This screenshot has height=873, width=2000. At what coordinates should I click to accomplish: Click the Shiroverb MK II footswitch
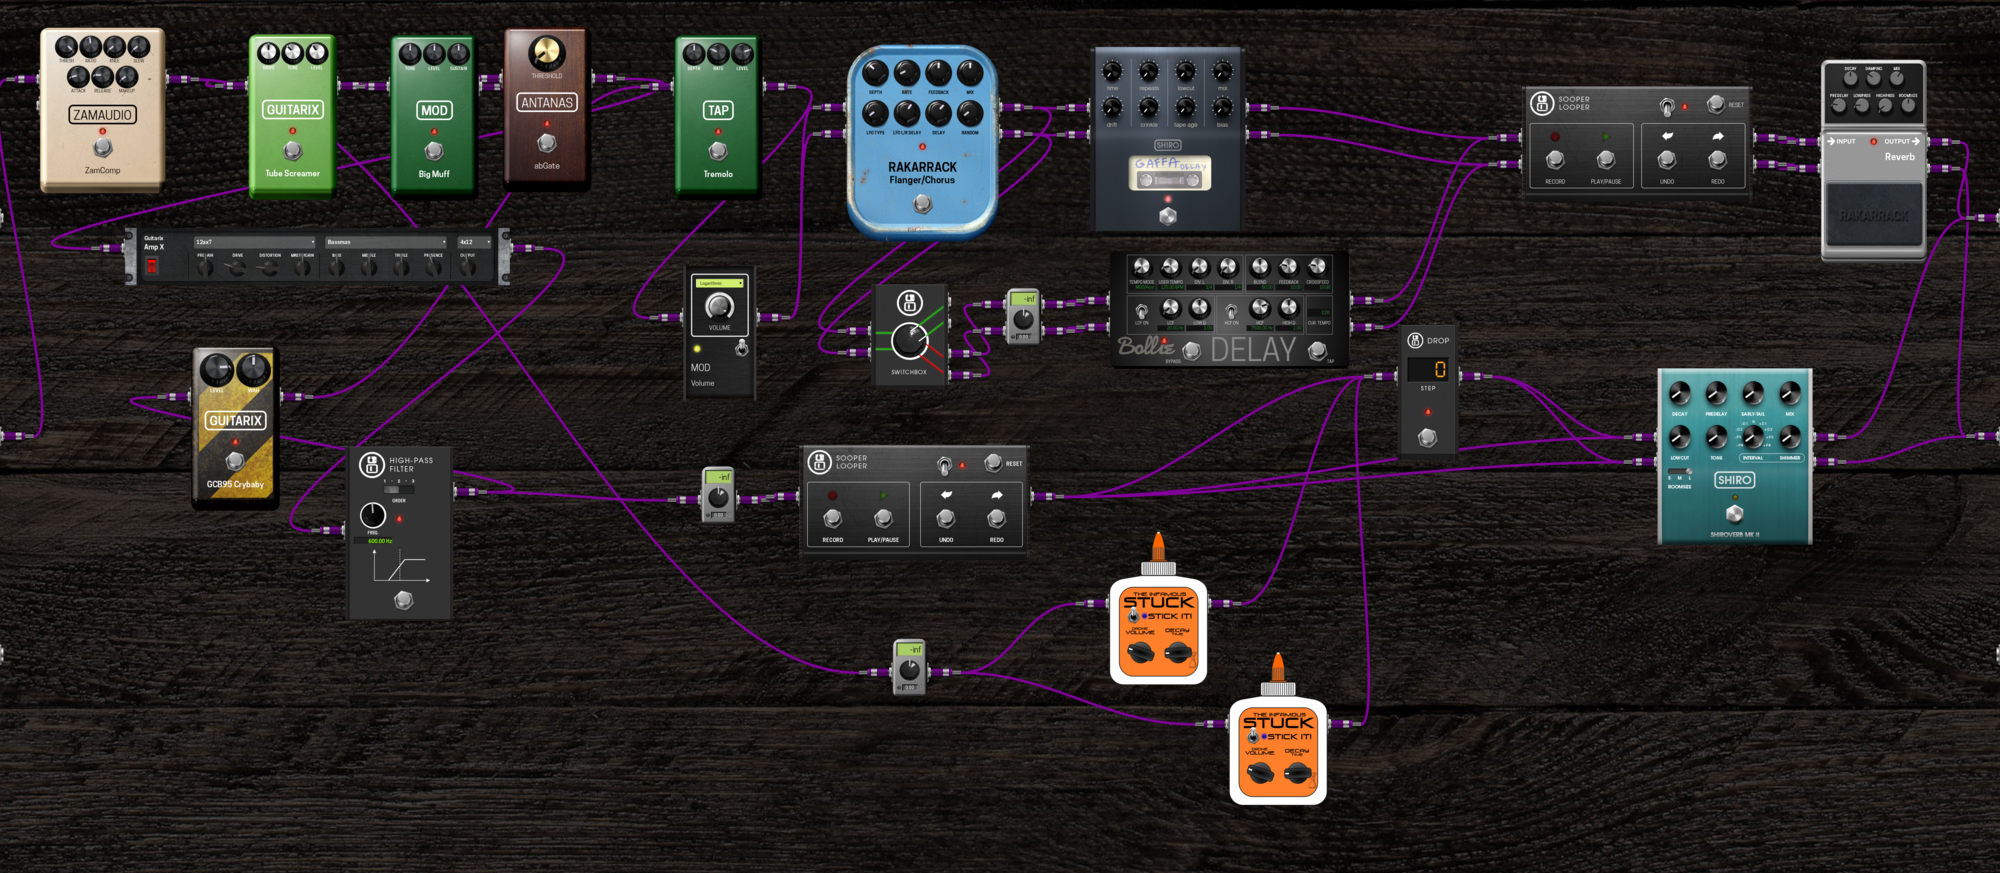pyautogui.click(x=1734, y=513)
